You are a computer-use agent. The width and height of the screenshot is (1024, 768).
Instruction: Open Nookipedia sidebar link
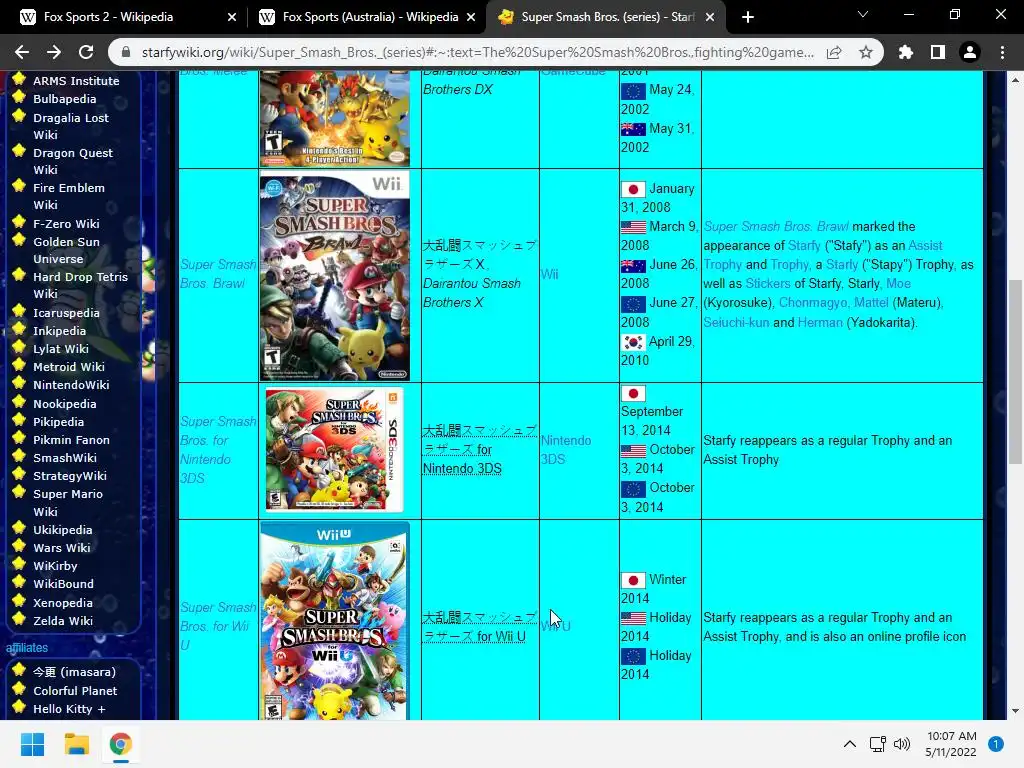pyautogui.click(x=65, y=404)
